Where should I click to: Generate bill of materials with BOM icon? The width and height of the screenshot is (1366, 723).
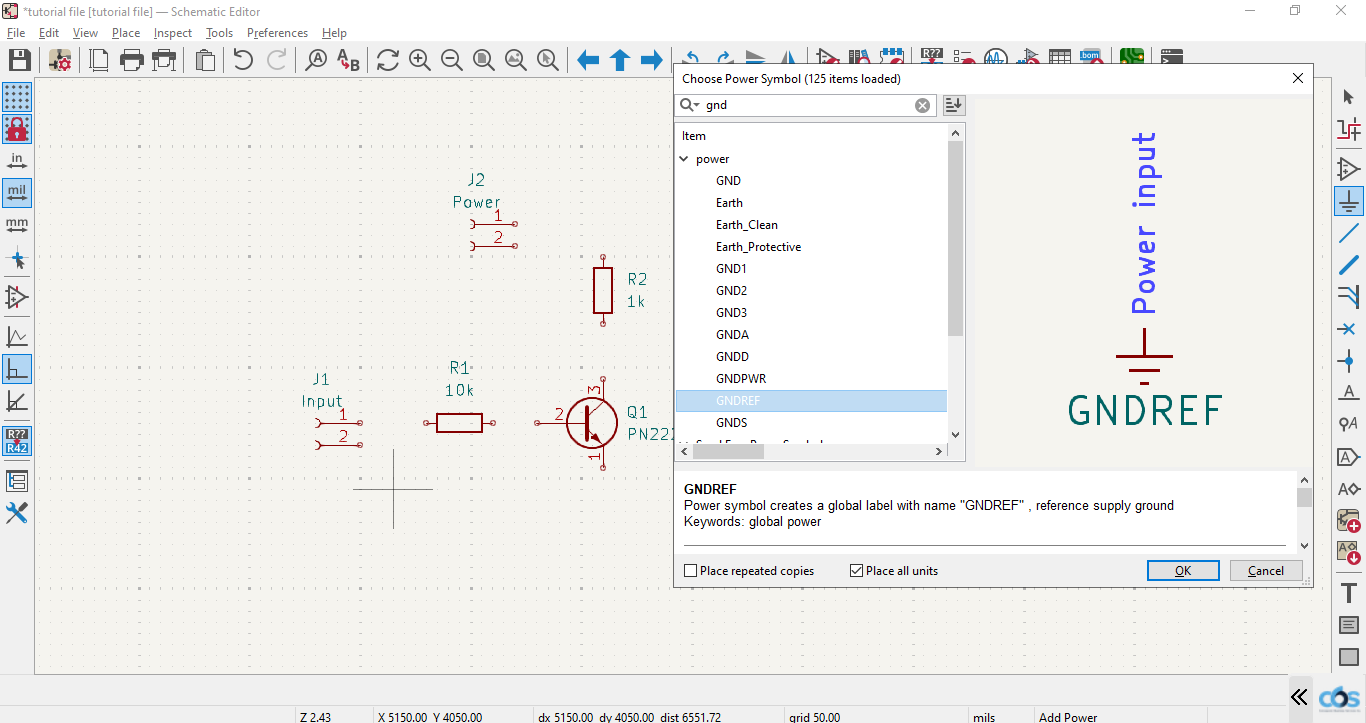point(1091,58)
